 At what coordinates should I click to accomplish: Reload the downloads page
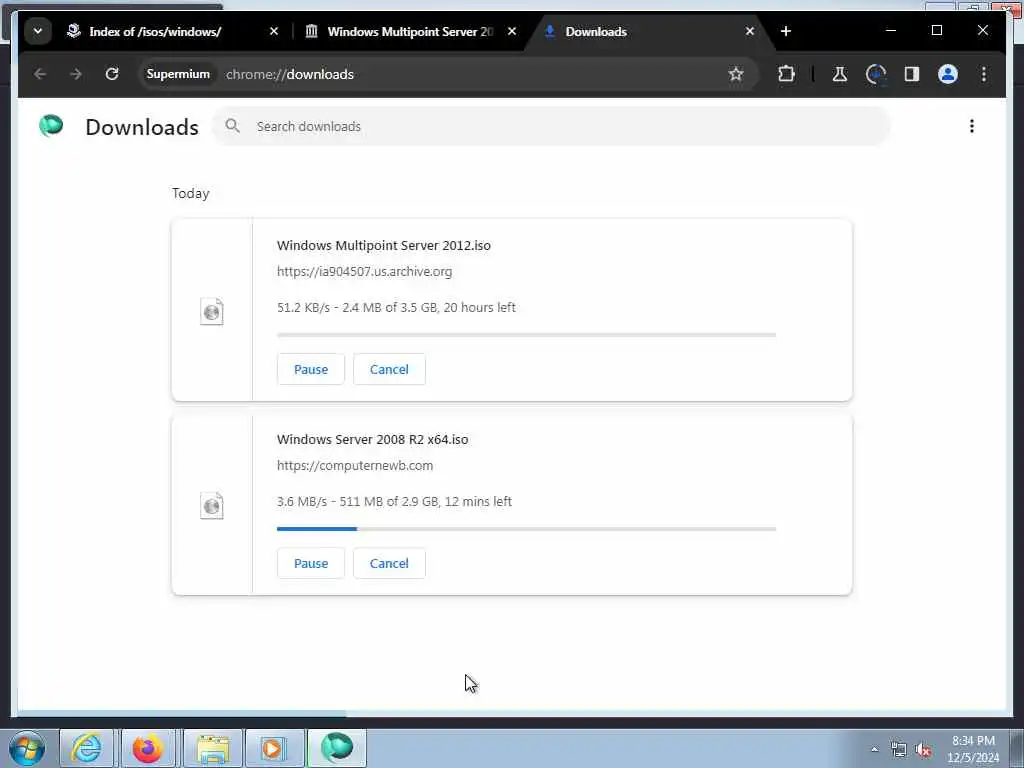112,74
